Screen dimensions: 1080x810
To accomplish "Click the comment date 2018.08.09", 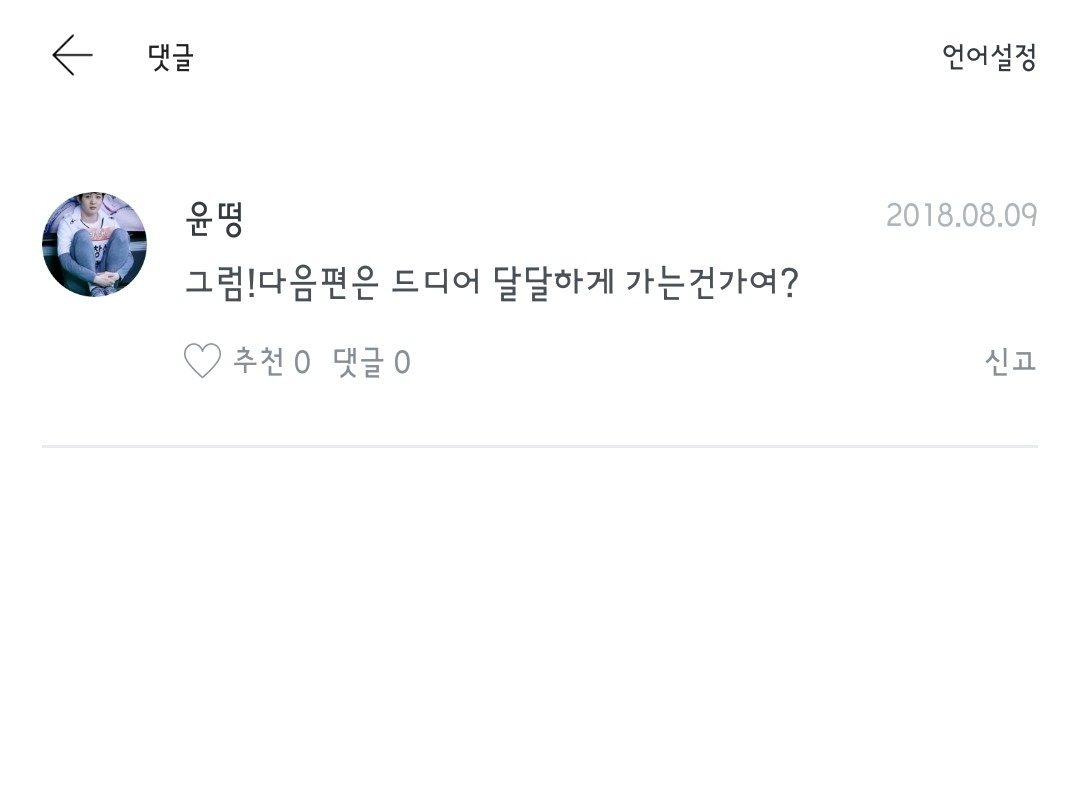I will pos(961,216).
